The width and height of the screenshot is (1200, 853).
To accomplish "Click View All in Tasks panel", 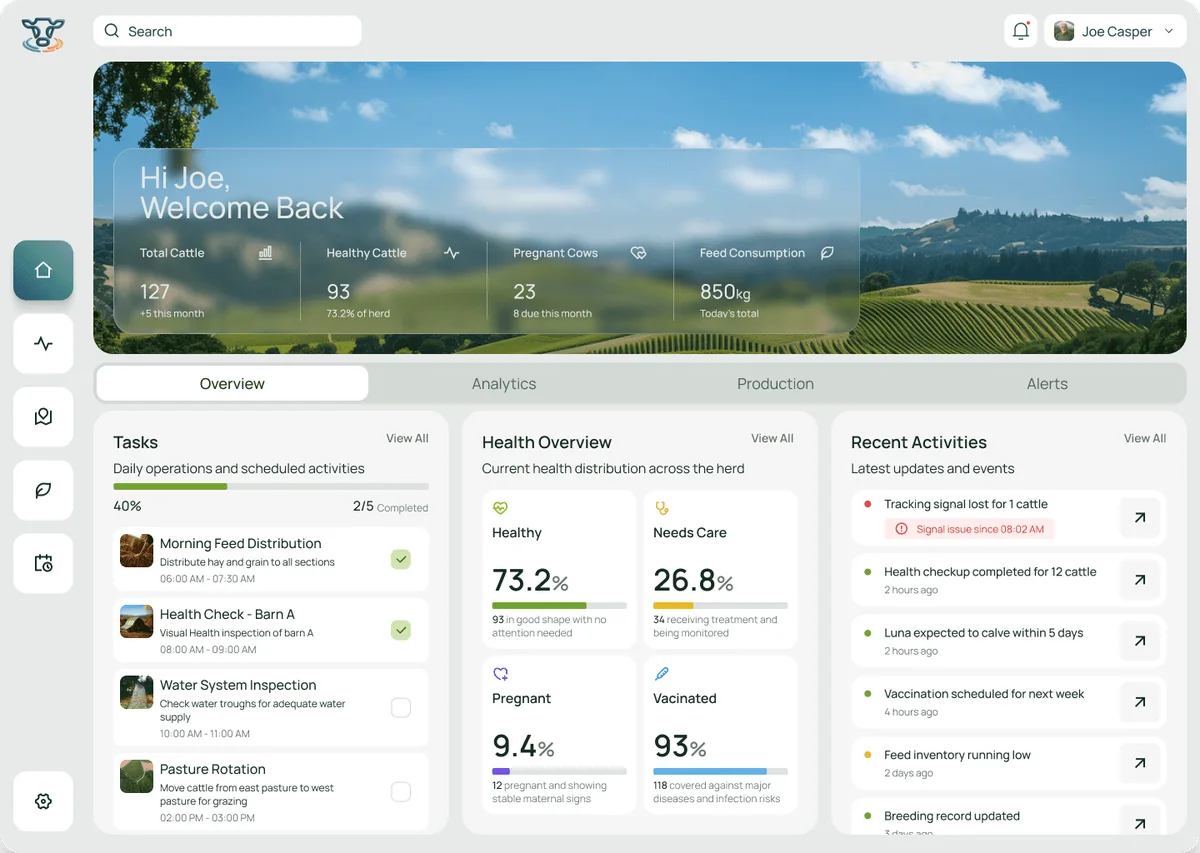I will pos(407,438).
